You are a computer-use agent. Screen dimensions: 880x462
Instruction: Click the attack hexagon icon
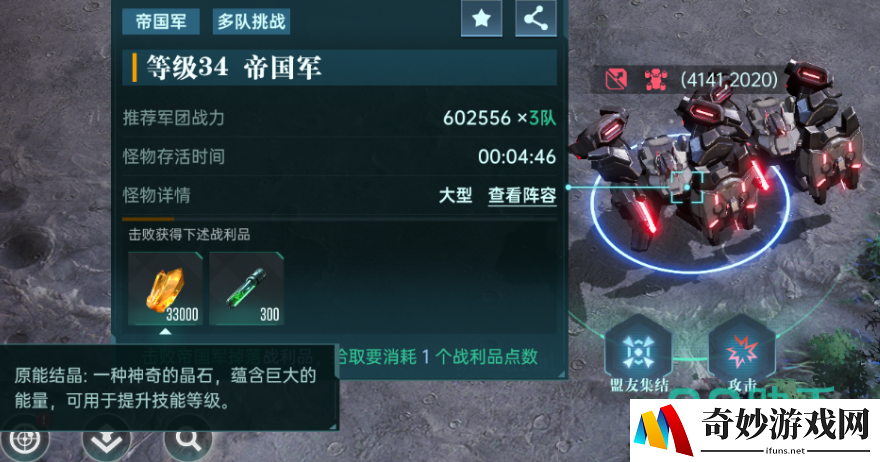[x=742, y=352]
